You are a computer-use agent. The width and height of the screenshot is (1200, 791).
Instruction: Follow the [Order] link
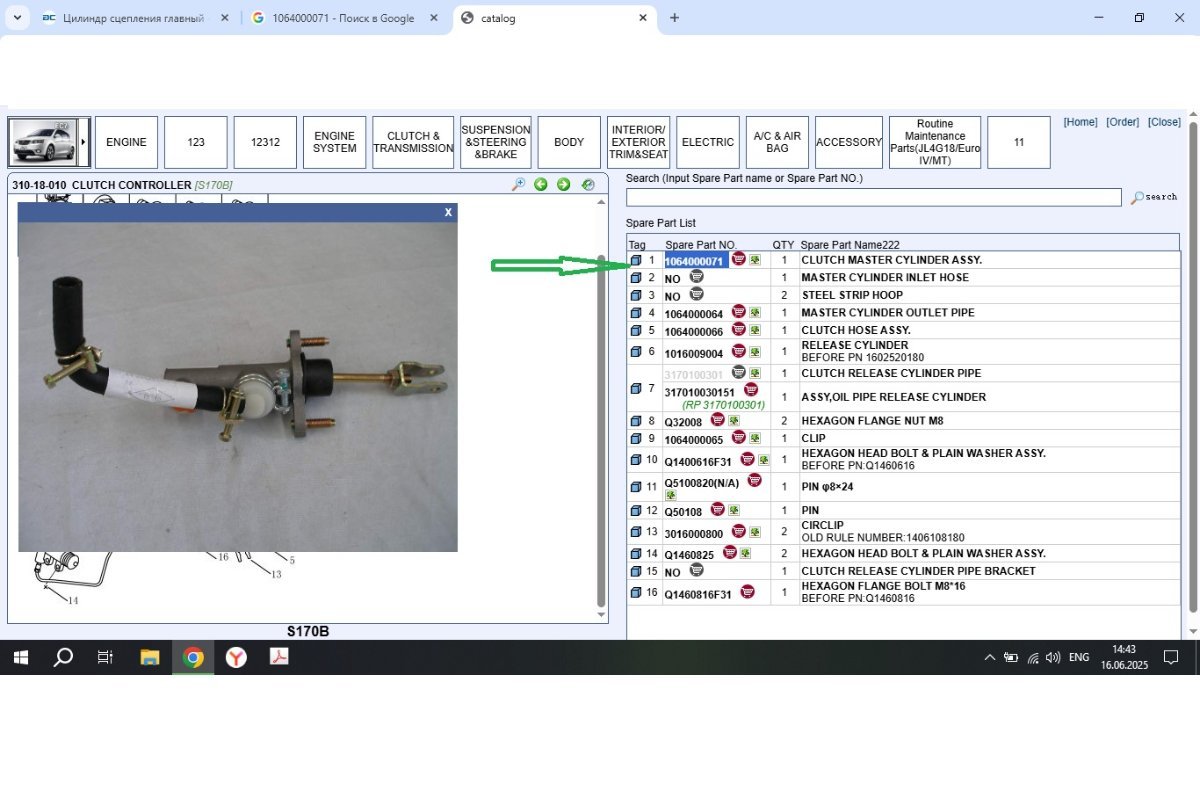click(1122, 122)
